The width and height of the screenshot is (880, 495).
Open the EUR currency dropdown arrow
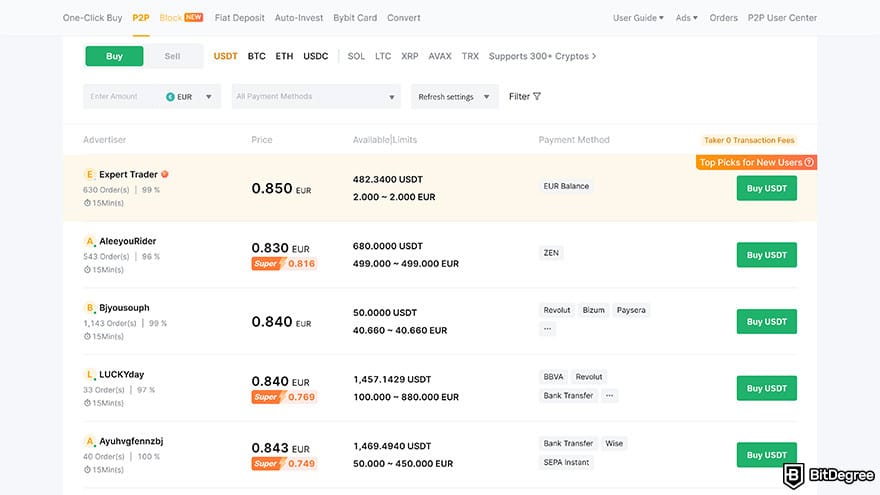coord(209,97)
